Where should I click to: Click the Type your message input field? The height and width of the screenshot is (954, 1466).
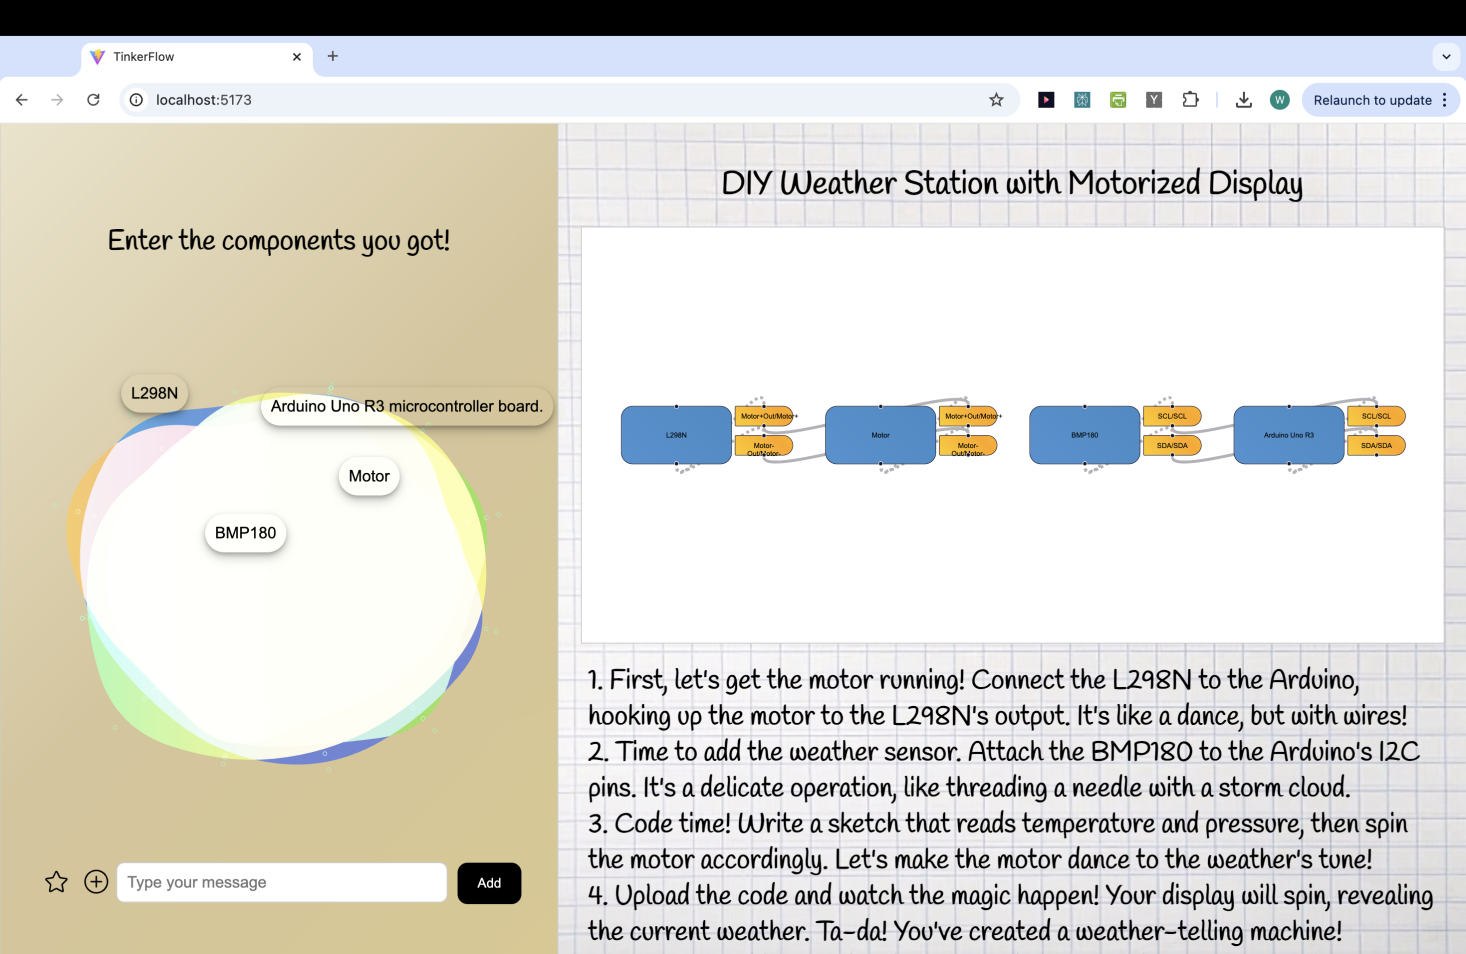pyautogui.click(x=282, y=882)
